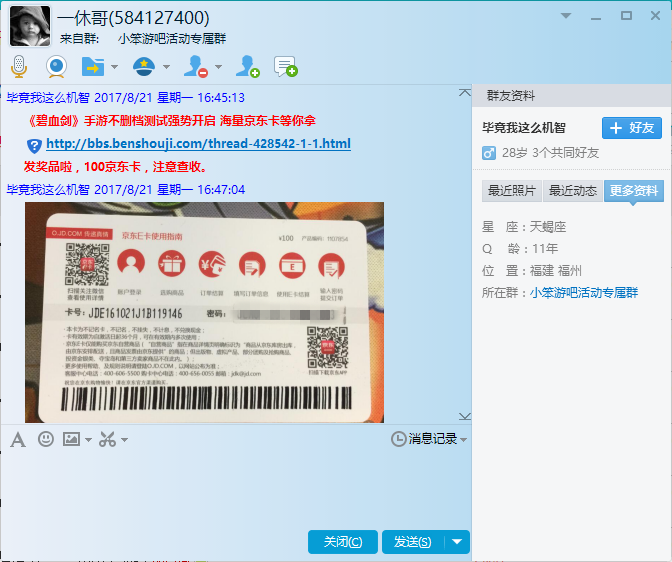Click the 位置：福建 福州 row
This screenshot has width=672, height=562.
[532, 271]
